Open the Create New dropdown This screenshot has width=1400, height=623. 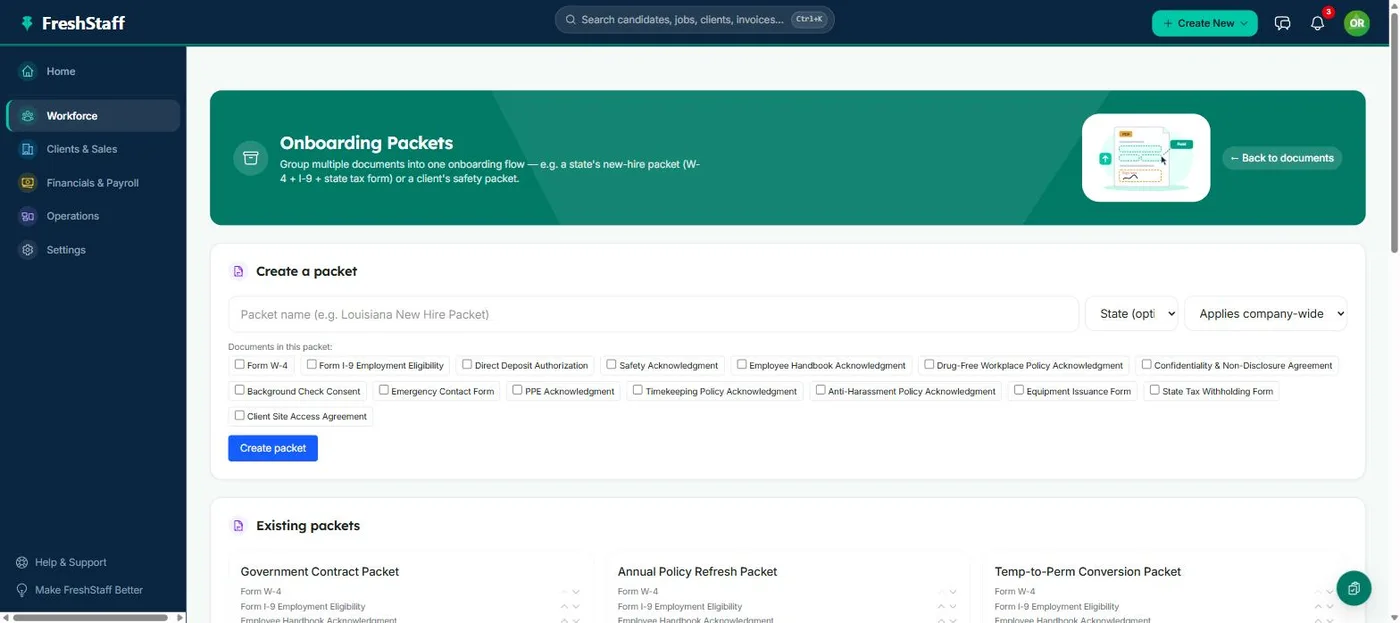(x=1204, y=23)
